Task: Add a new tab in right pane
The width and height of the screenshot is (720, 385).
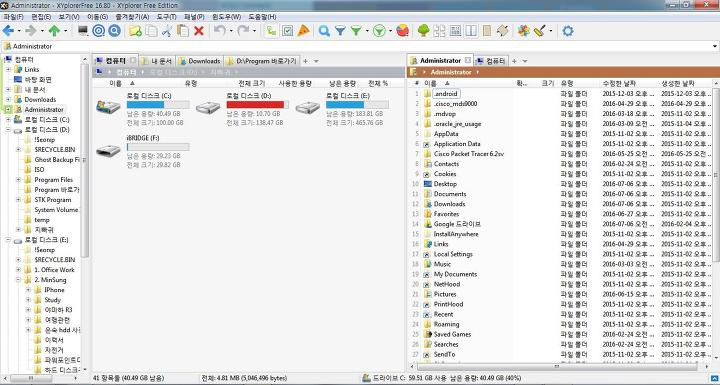Action: [x=514, y=61]
